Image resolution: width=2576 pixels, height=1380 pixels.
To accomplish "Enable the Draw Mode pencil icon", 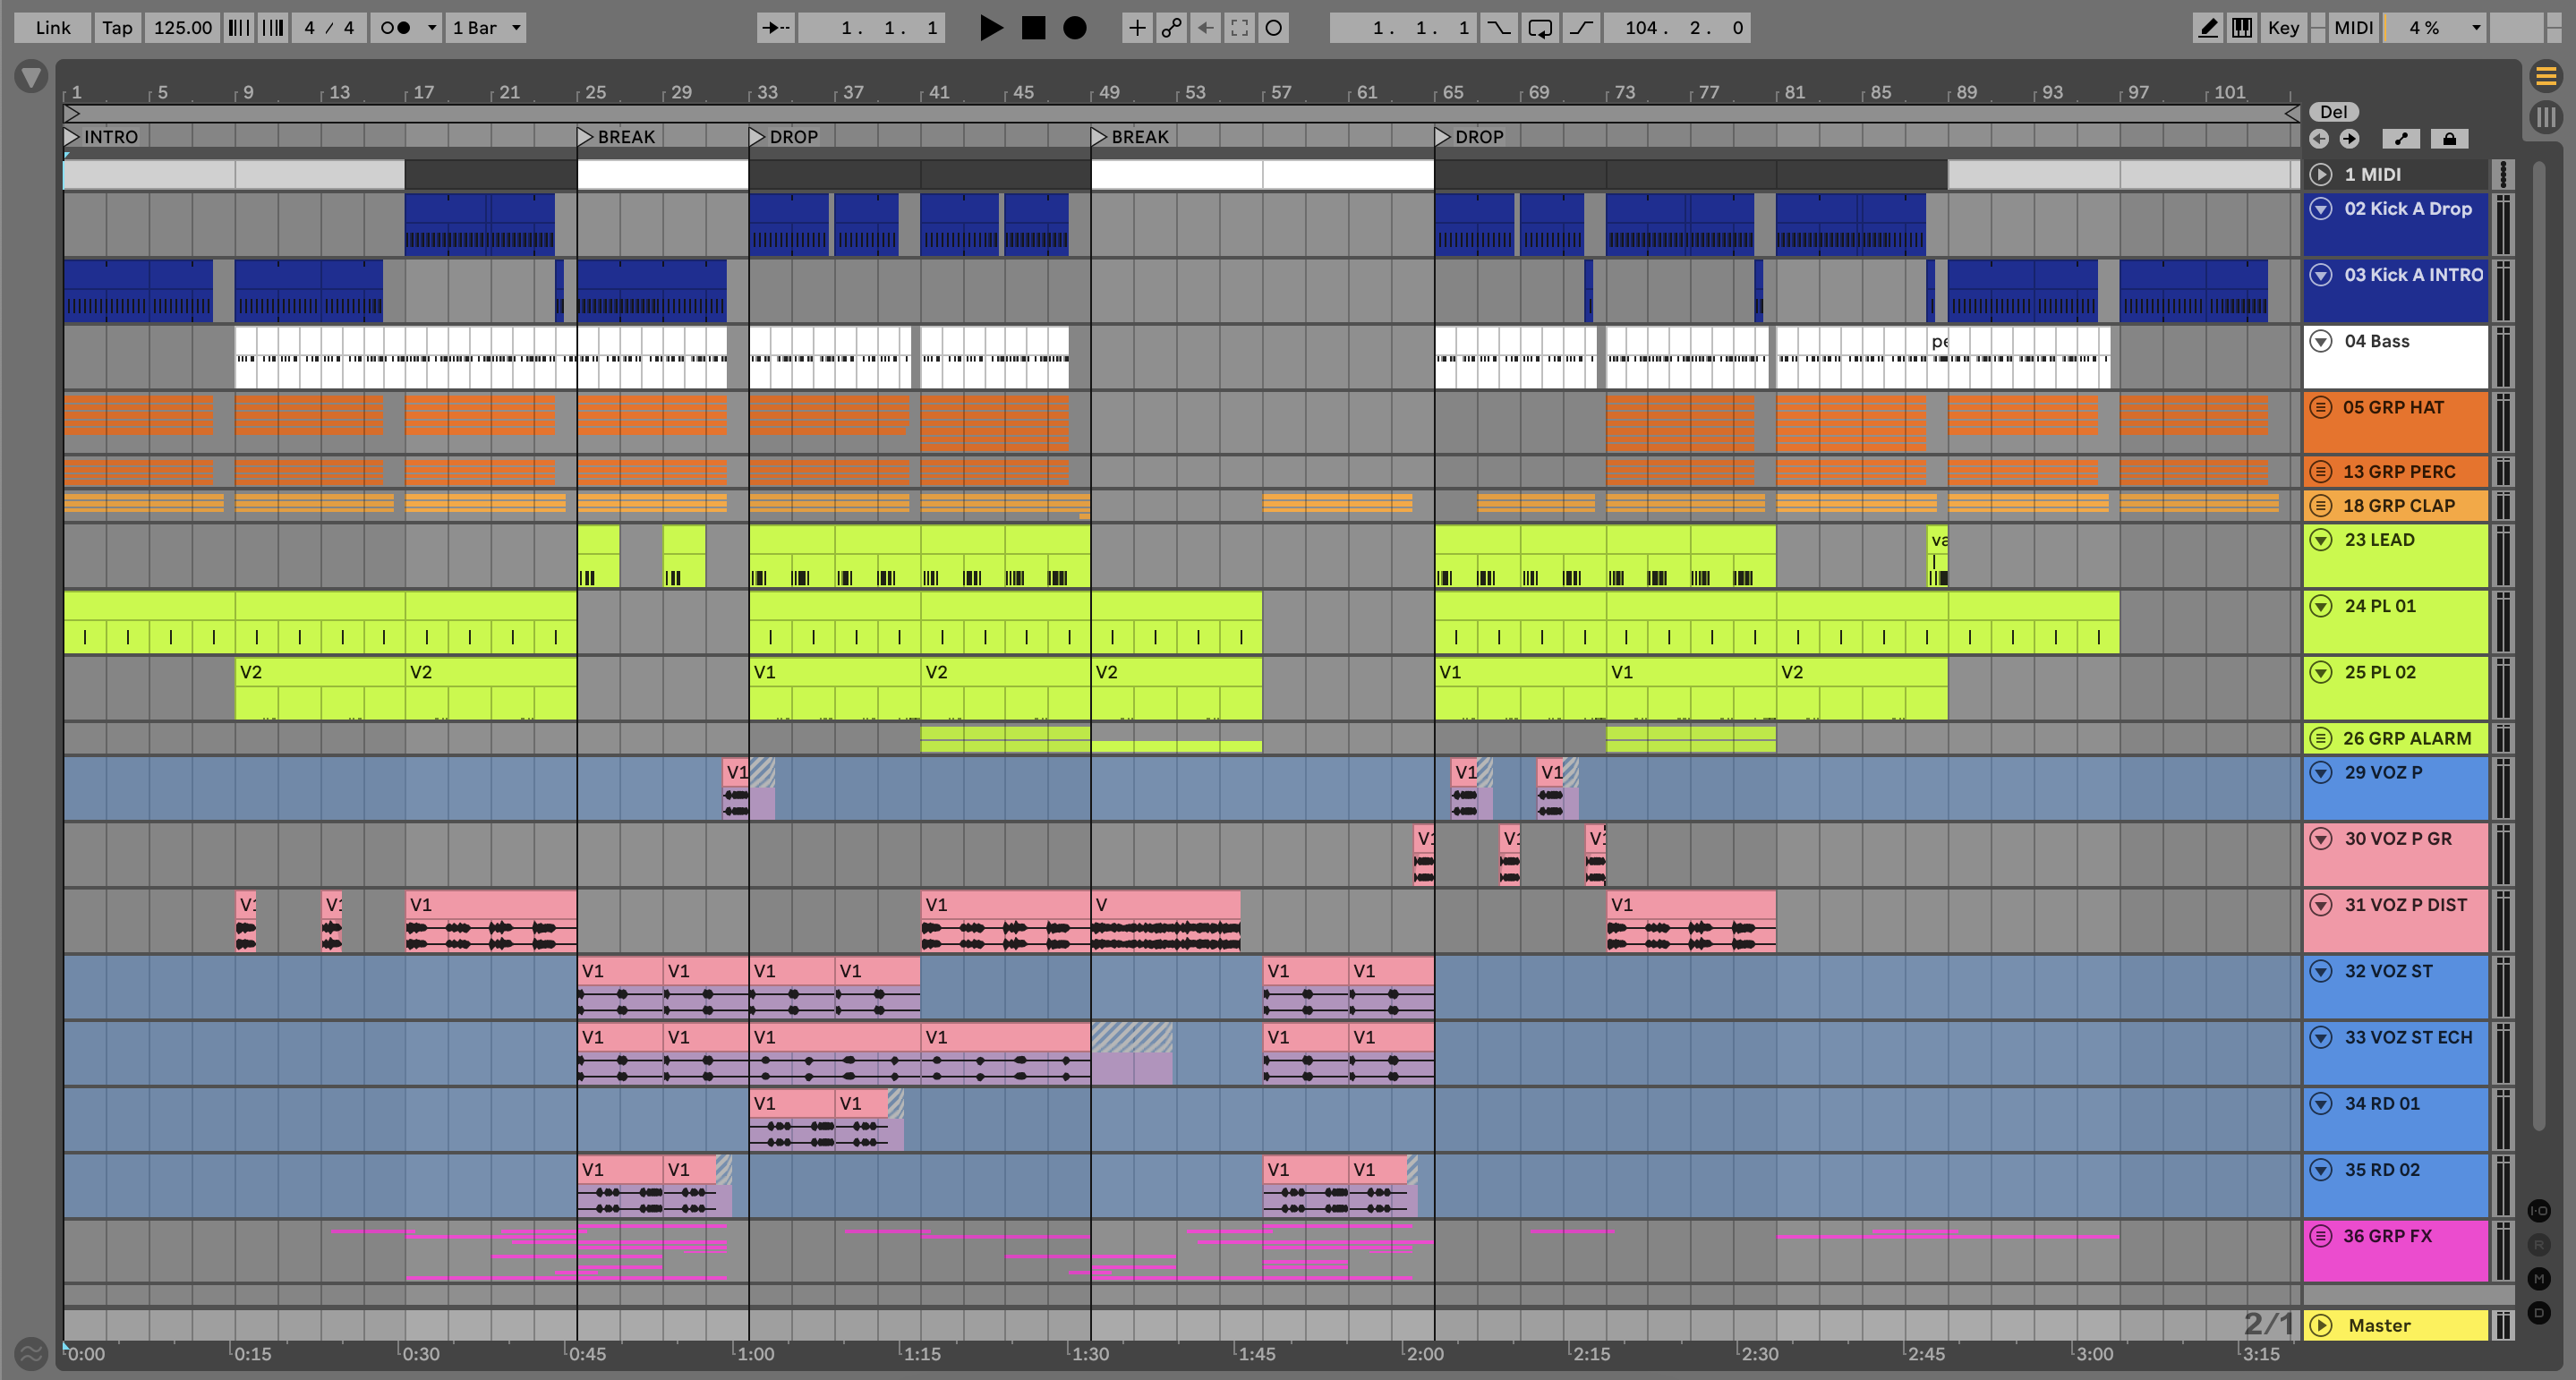I will (x=2207, y=28).
